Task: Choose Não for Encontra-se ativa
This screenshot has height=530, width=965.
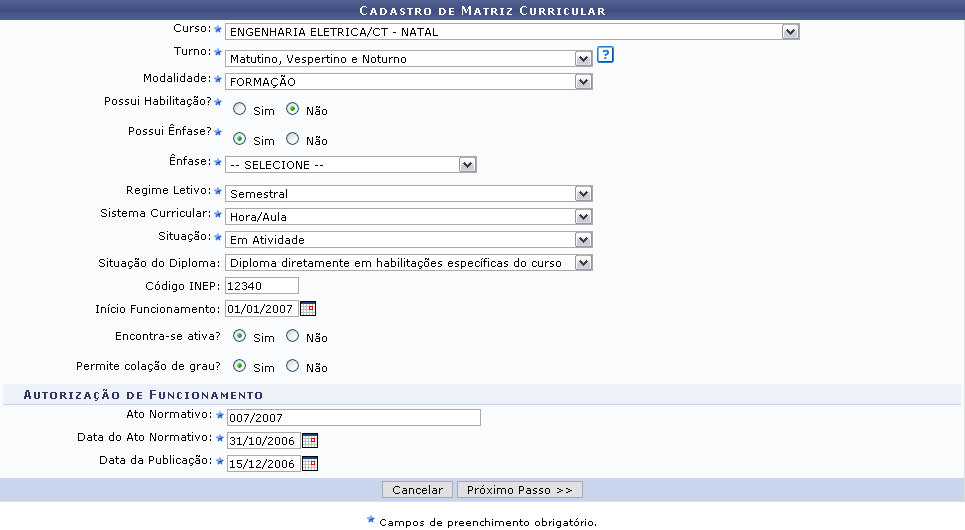Action: (x=293, y=336)
